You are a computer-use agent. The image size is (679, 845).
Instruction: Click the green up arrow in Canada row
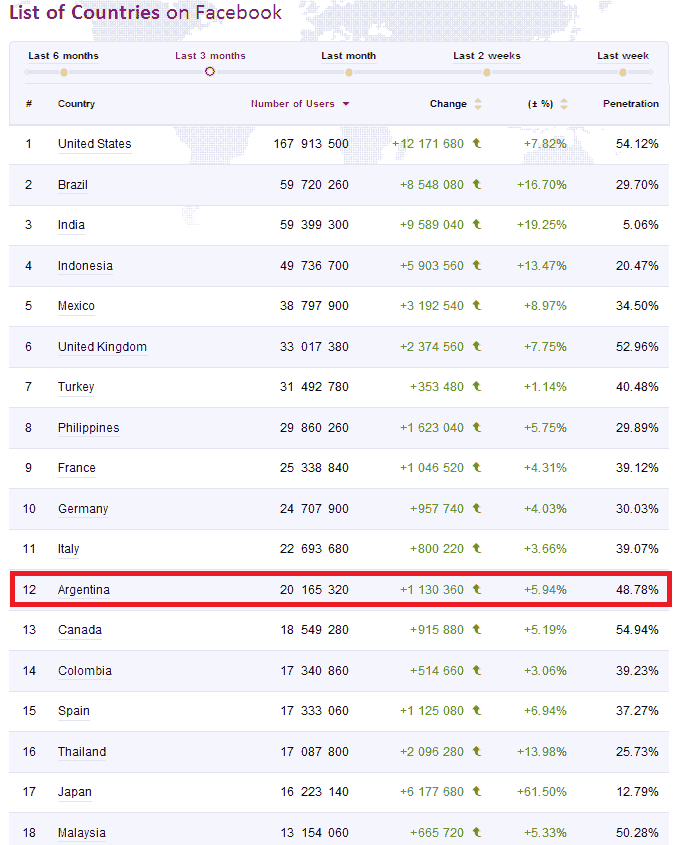[x=476, y=629]
